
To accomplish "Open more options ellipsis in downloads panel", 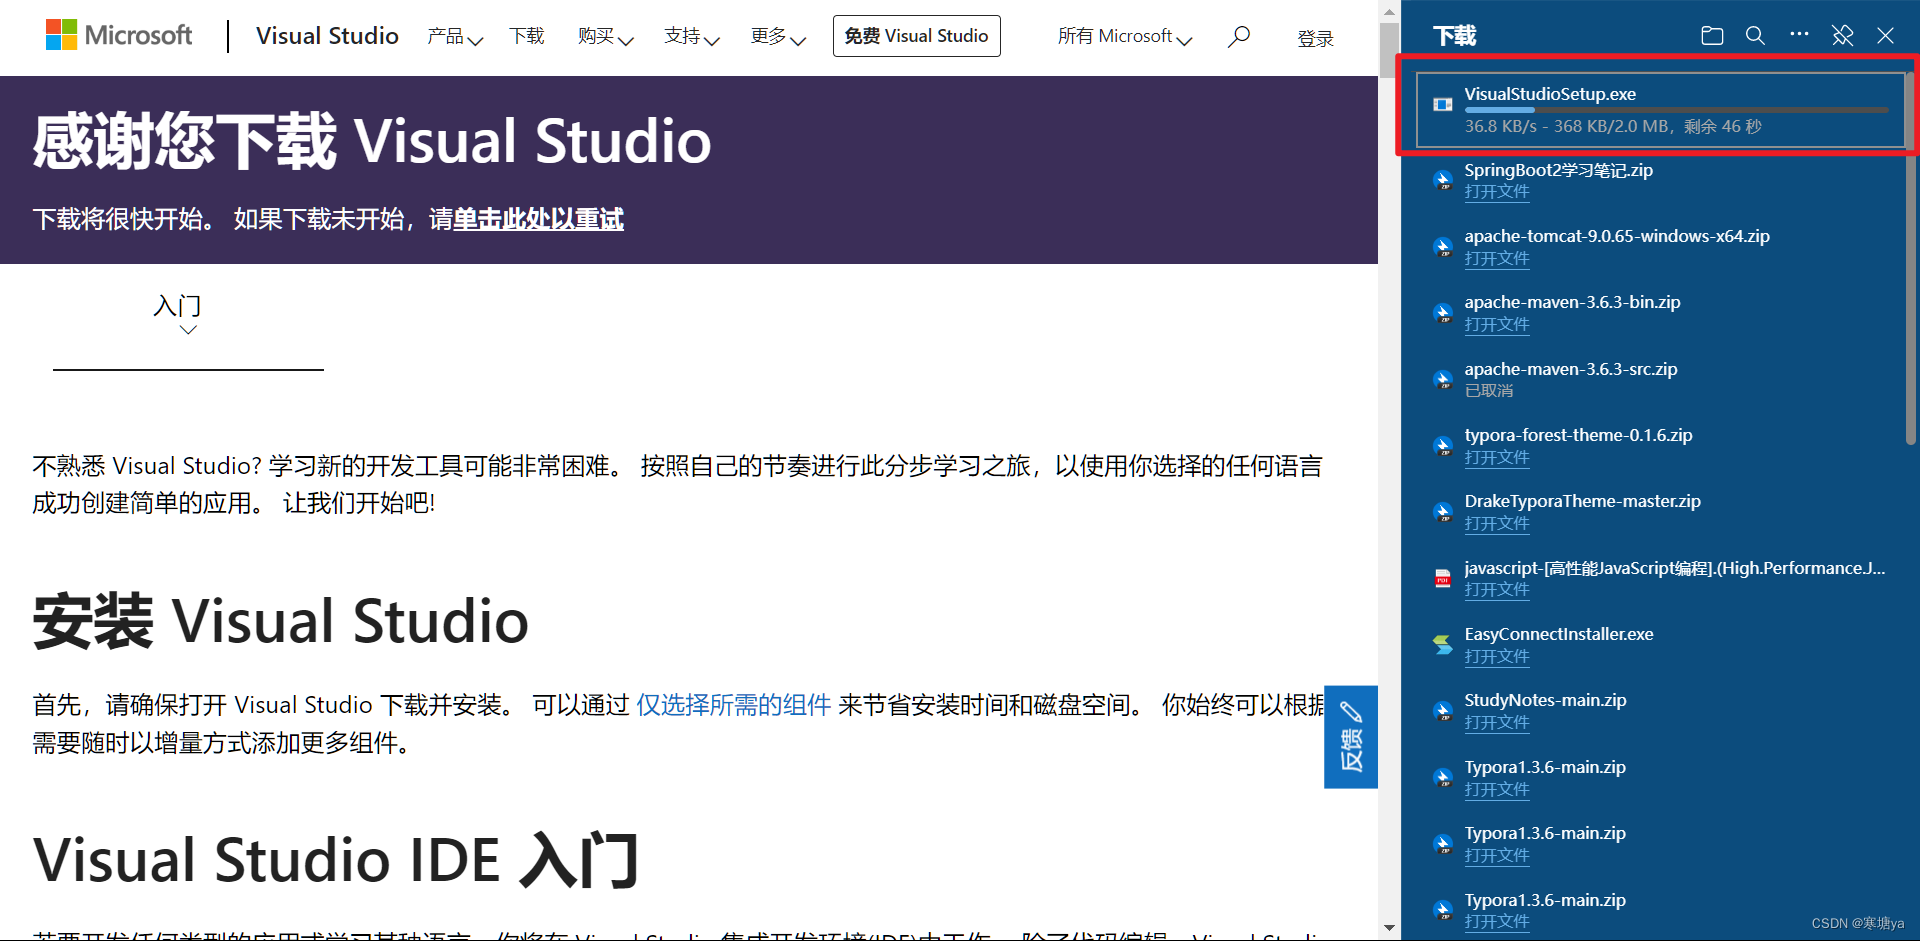I will pyautogui.click(x=1799, y=34).
